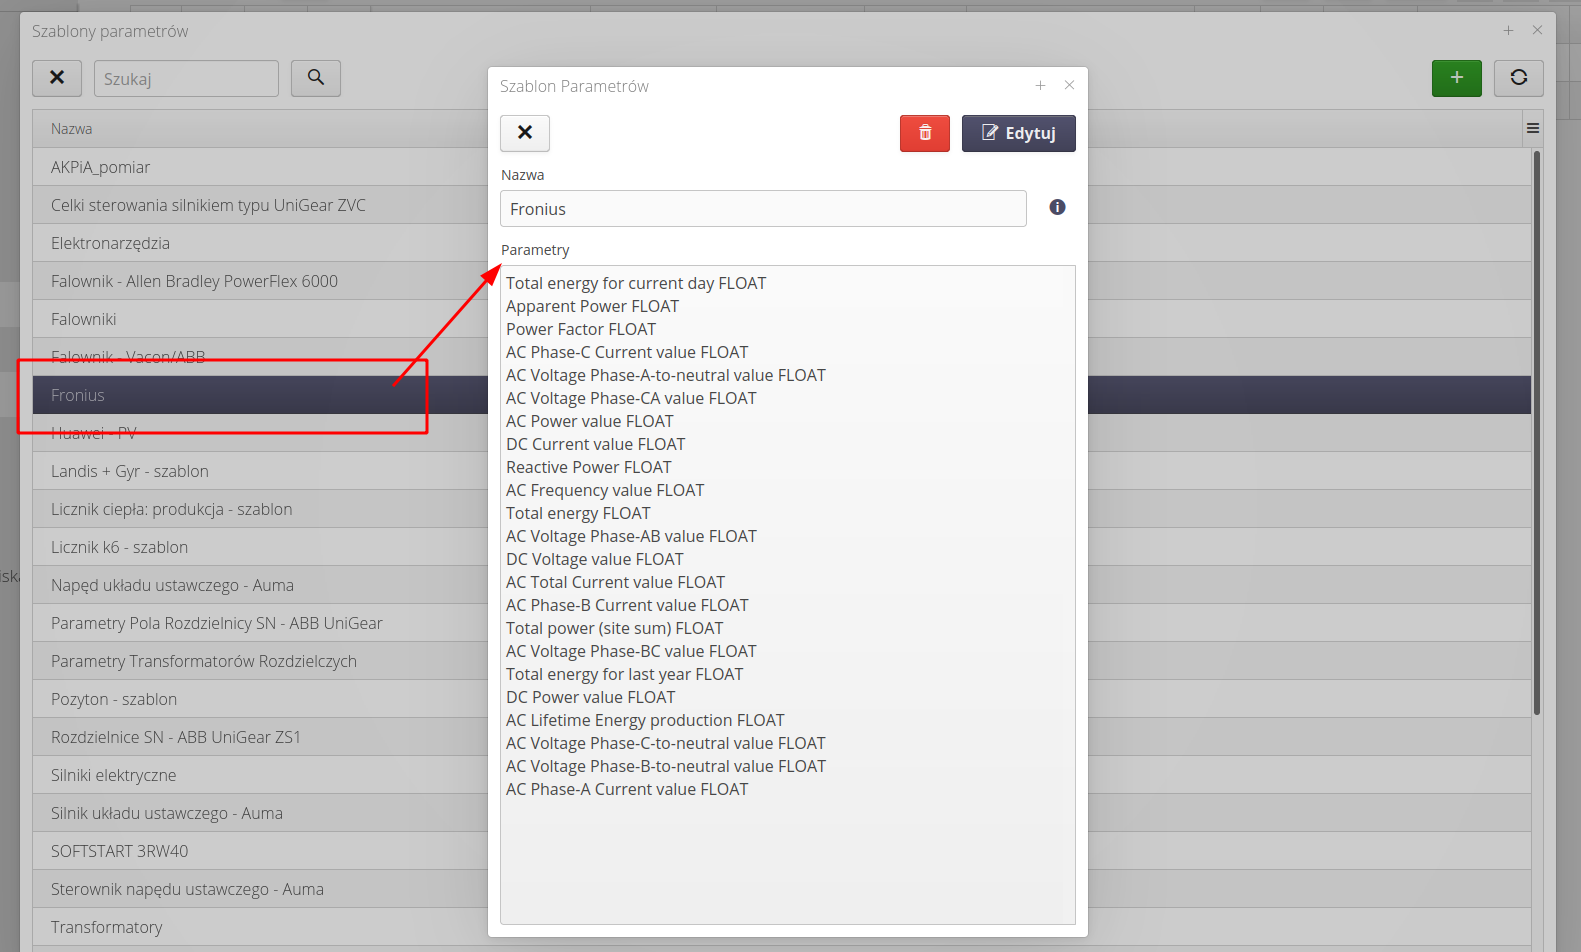The image size is (1581, 952).
Task: Expand the Szablony parametrów window with plus icon
Action: point(1508,31)
